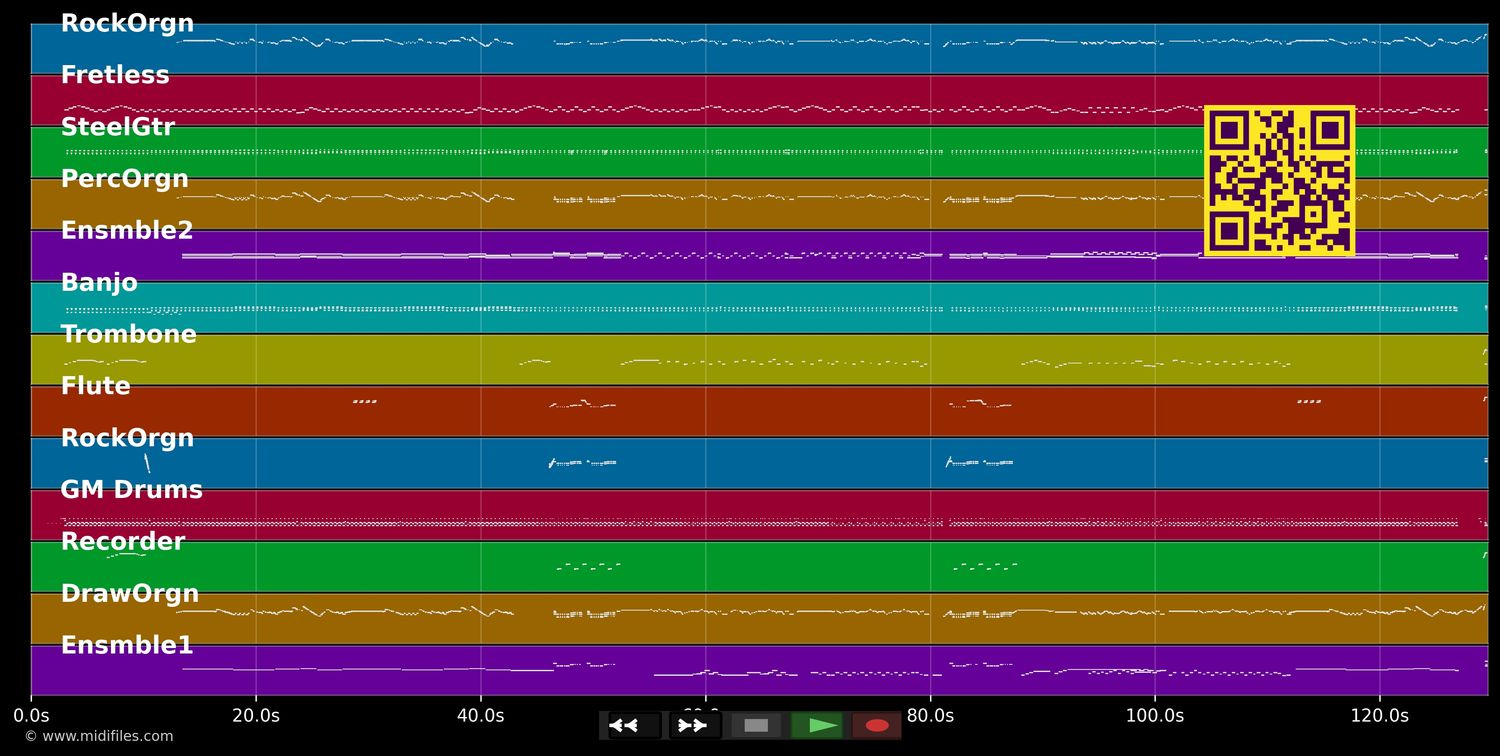Pick the Trombone track label
The height and width of the screenshot is (756, 1500).
click(x=129, y=335)
